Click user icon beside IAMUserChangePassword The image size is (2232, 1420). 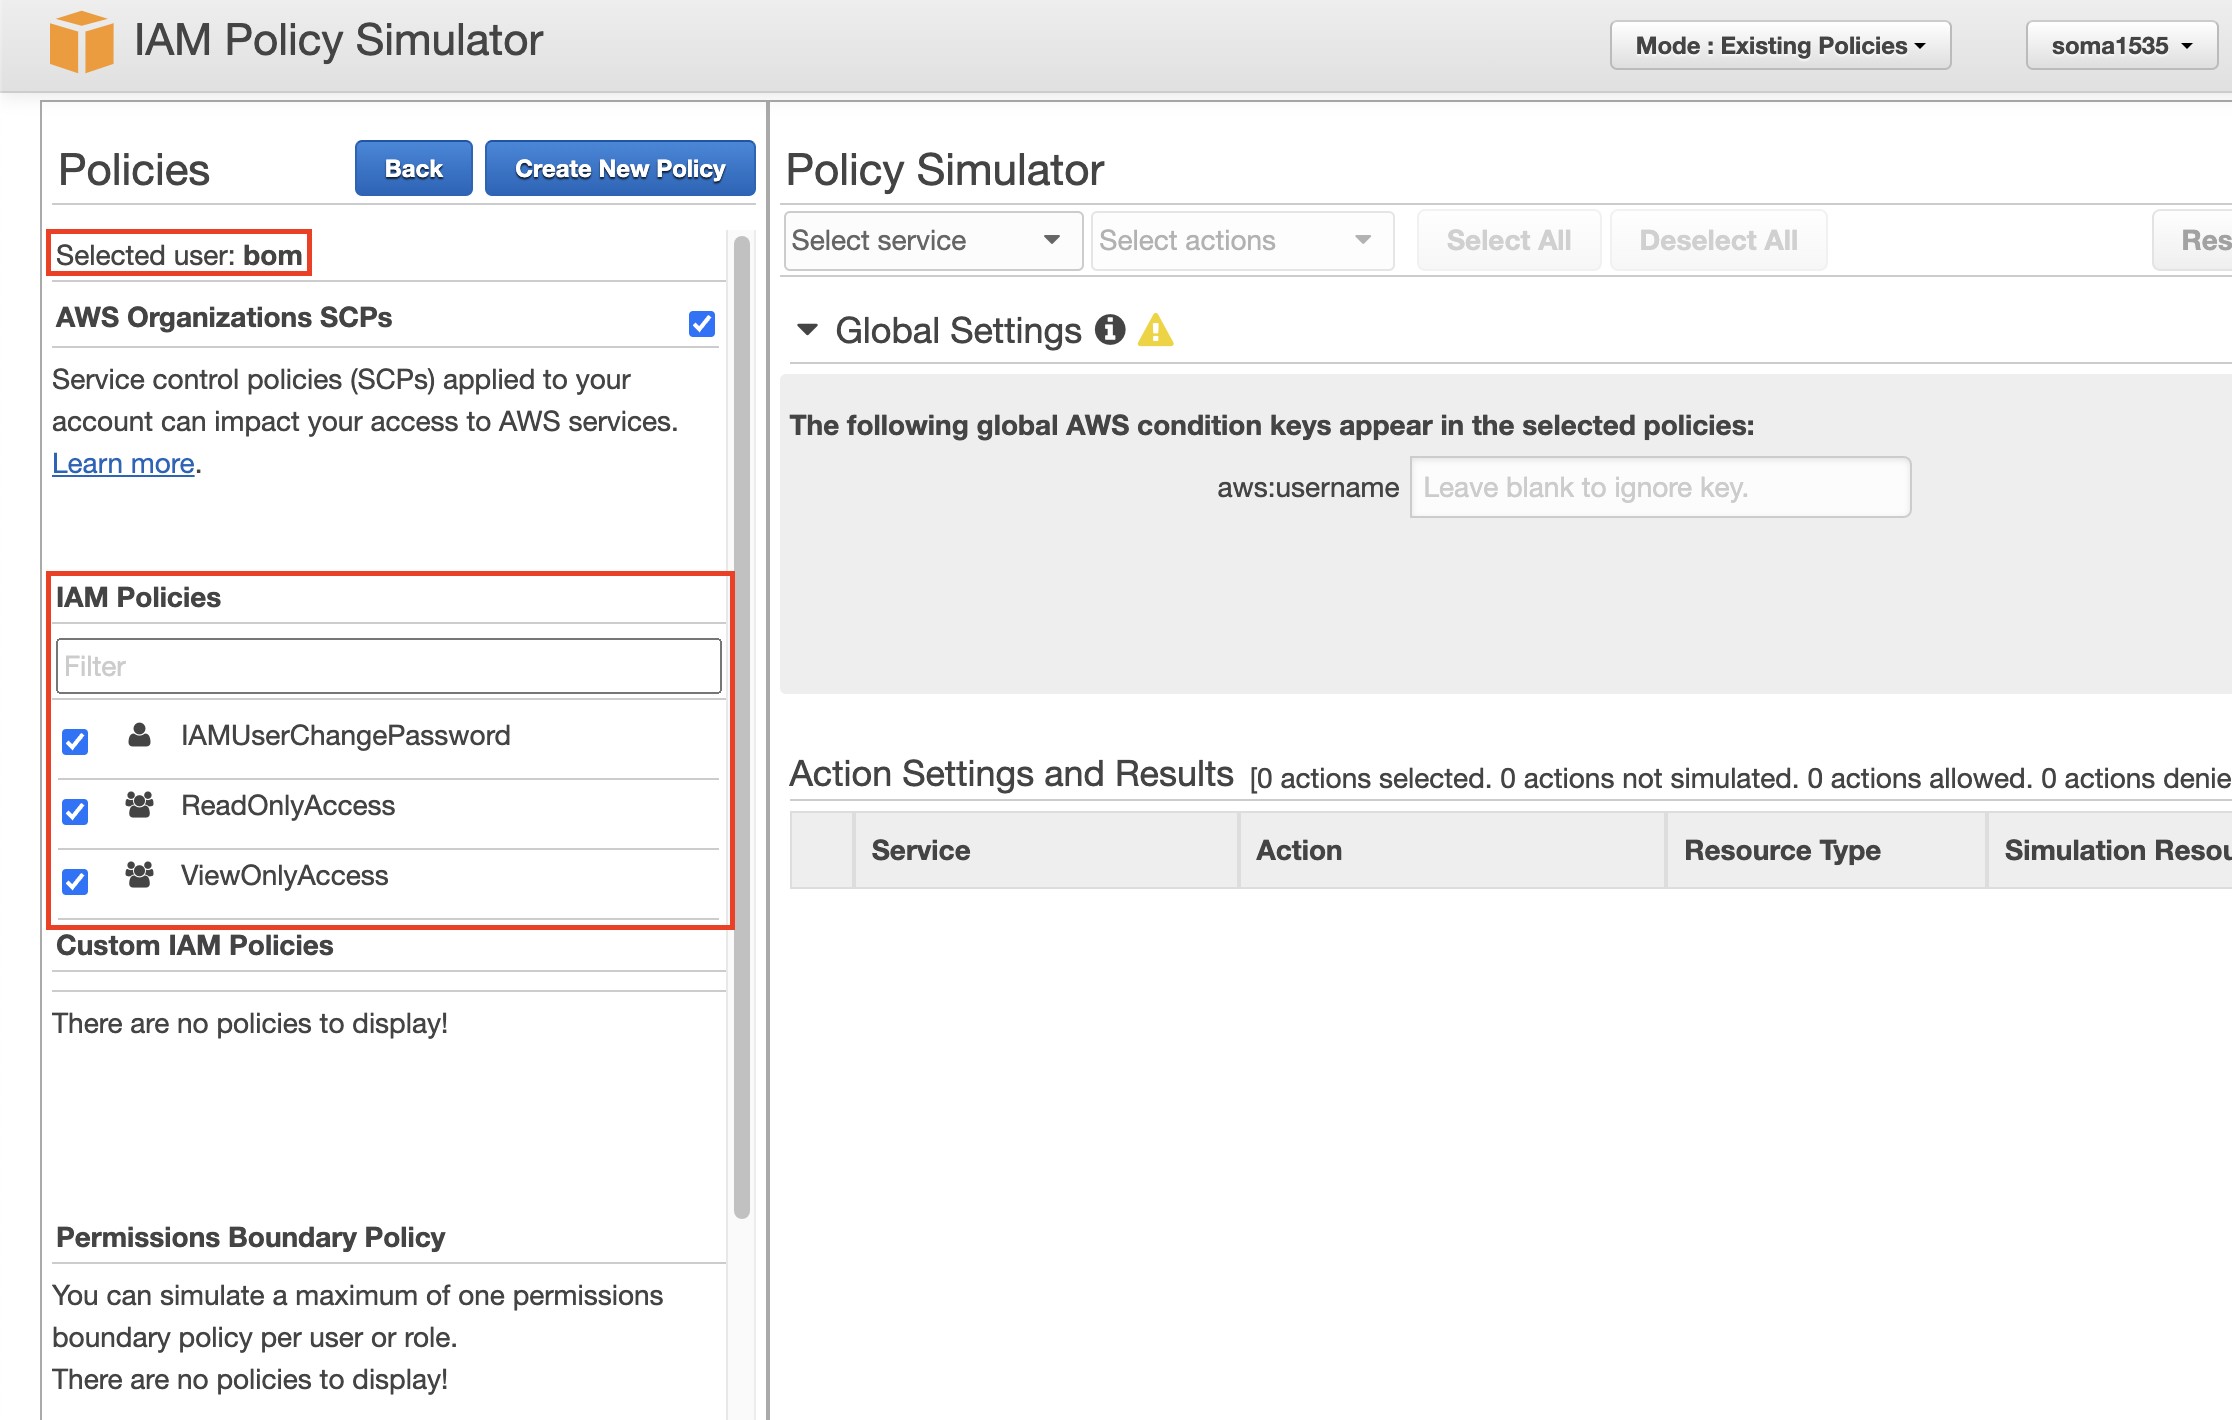click(x=140, y=736)
